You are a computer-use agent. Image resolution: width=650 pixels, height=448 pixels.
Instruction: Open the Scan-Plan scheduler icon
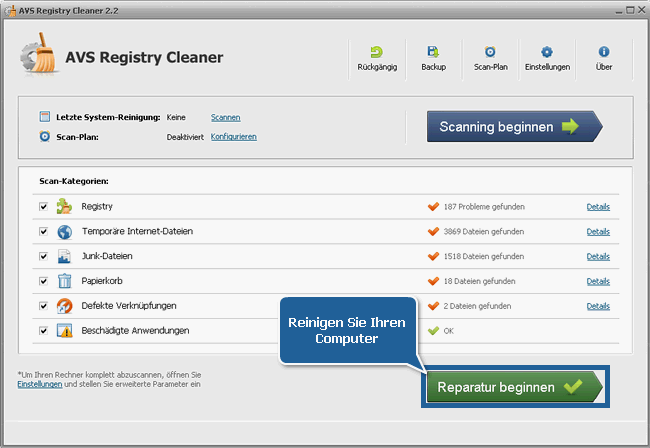(x=490, y=52)
